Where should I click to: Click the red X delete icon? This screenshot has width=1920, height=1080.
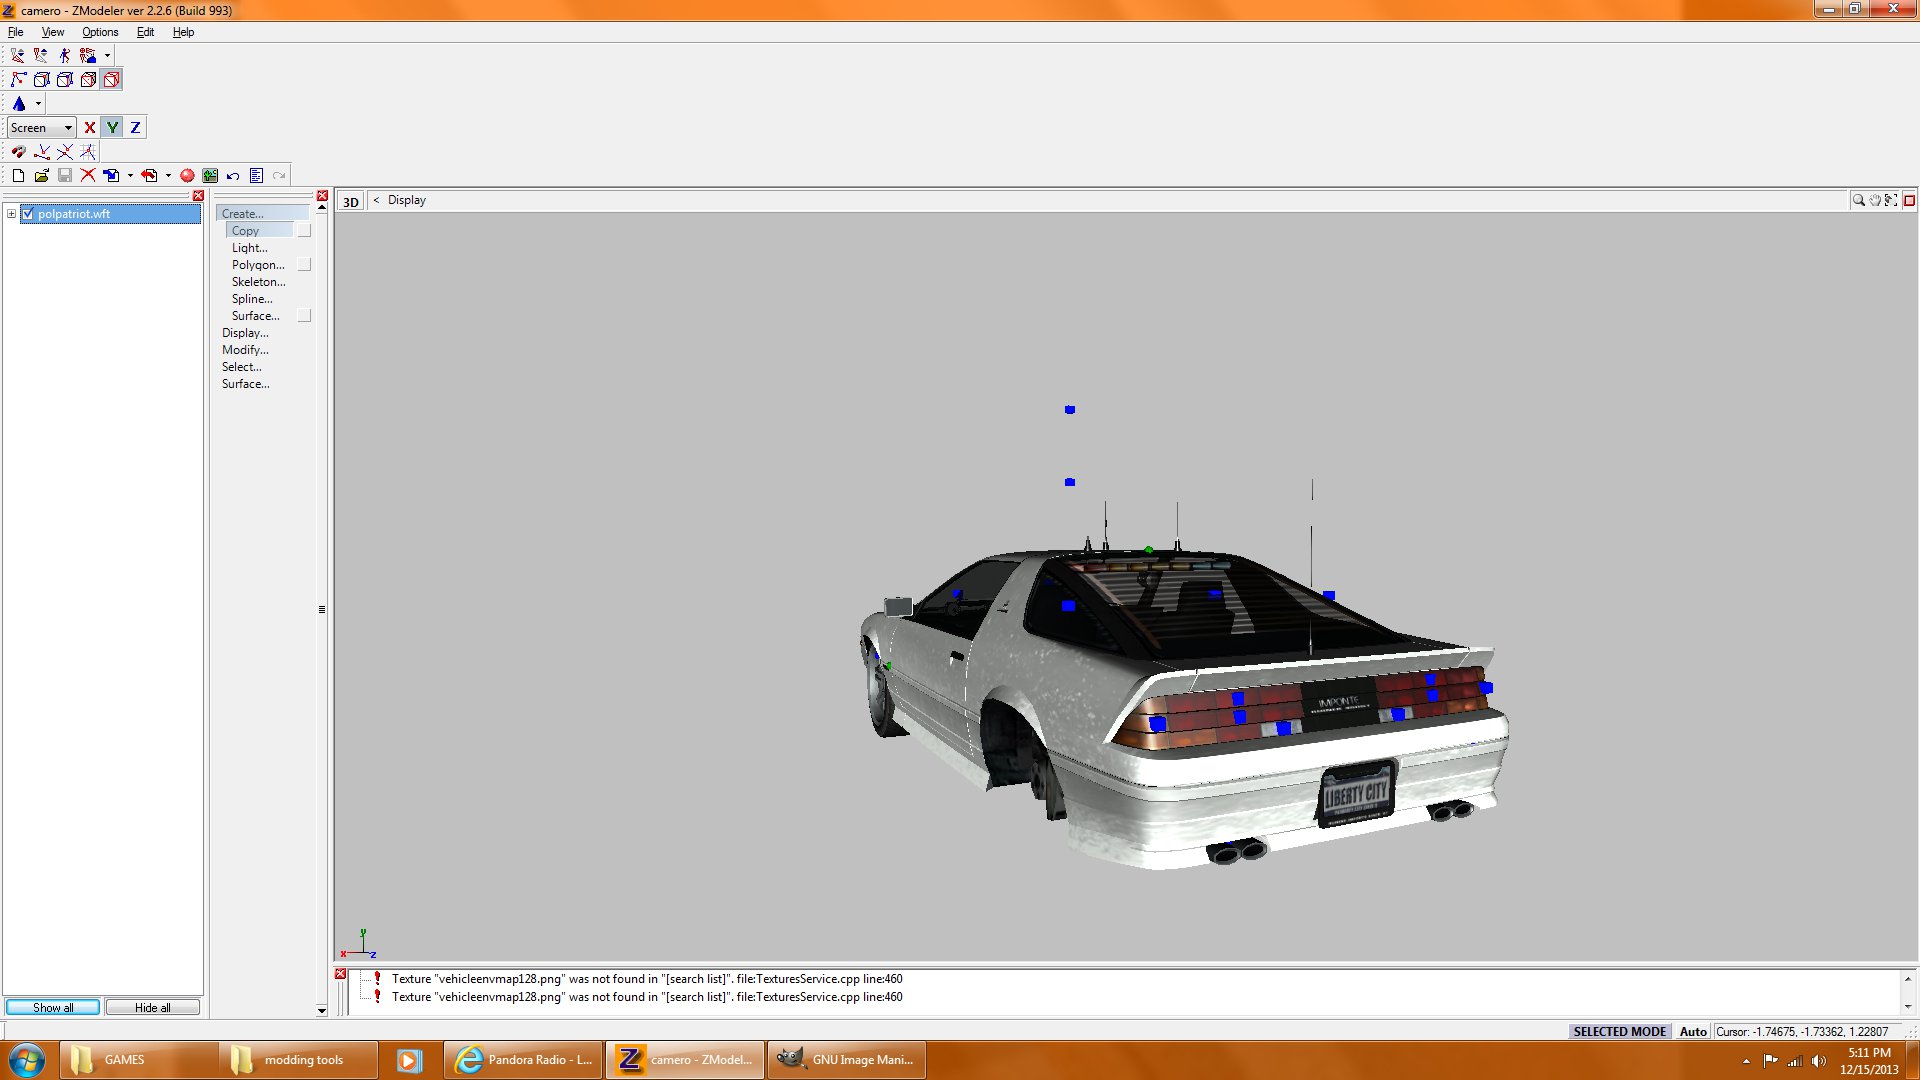88,175
